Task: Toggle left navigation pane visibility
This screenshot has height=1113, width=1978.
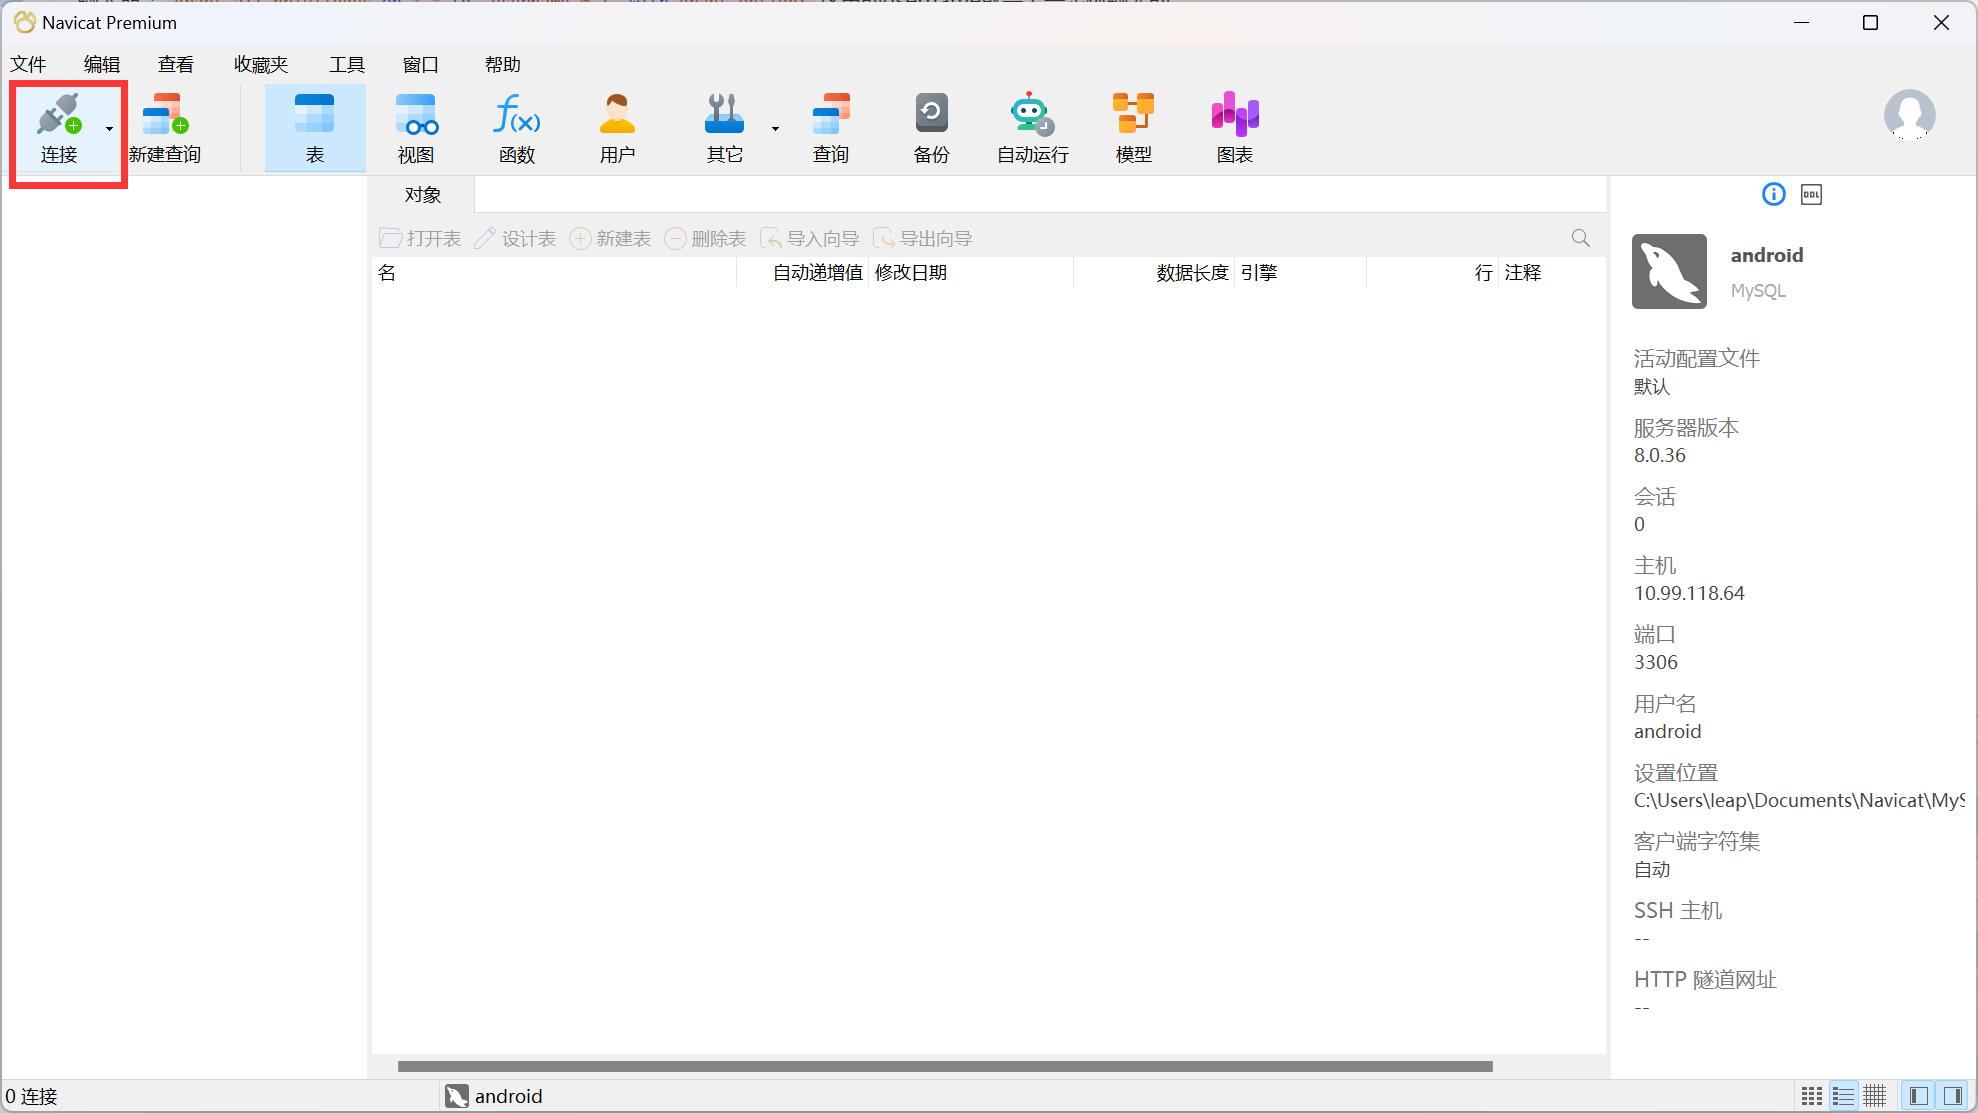Action: pyautogui.click(x=1918, y=1096)
